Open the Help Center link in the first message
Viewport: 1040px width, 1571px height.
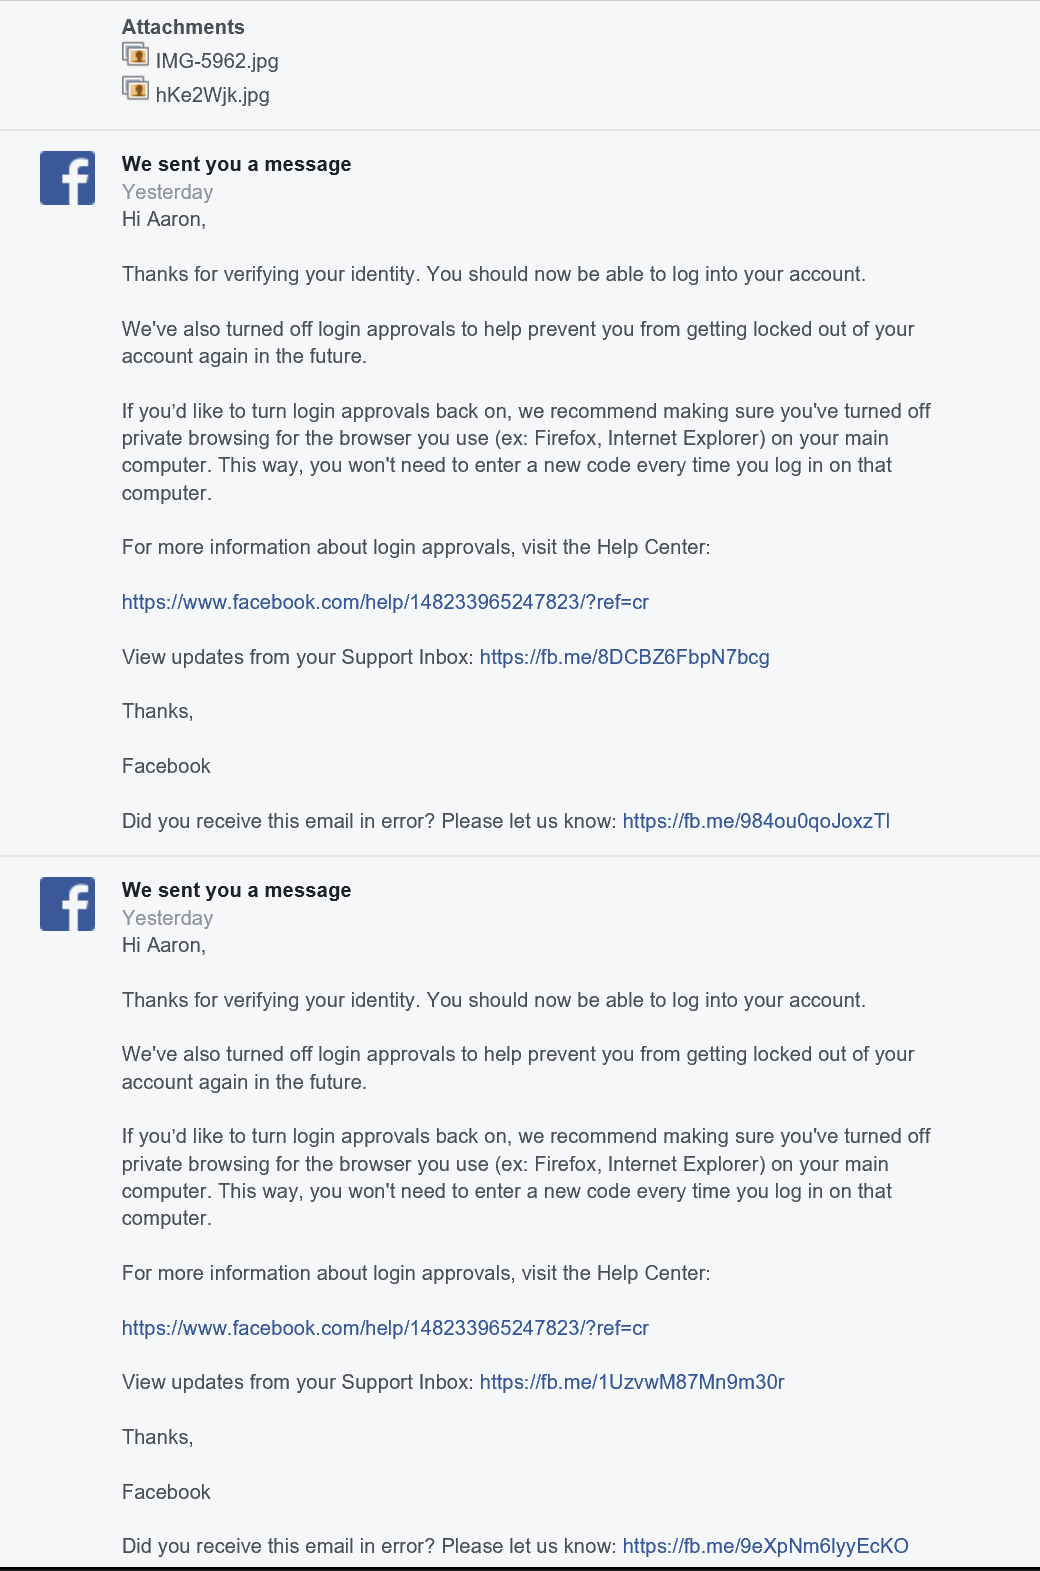pyautogui.click(x=385, y=602)
